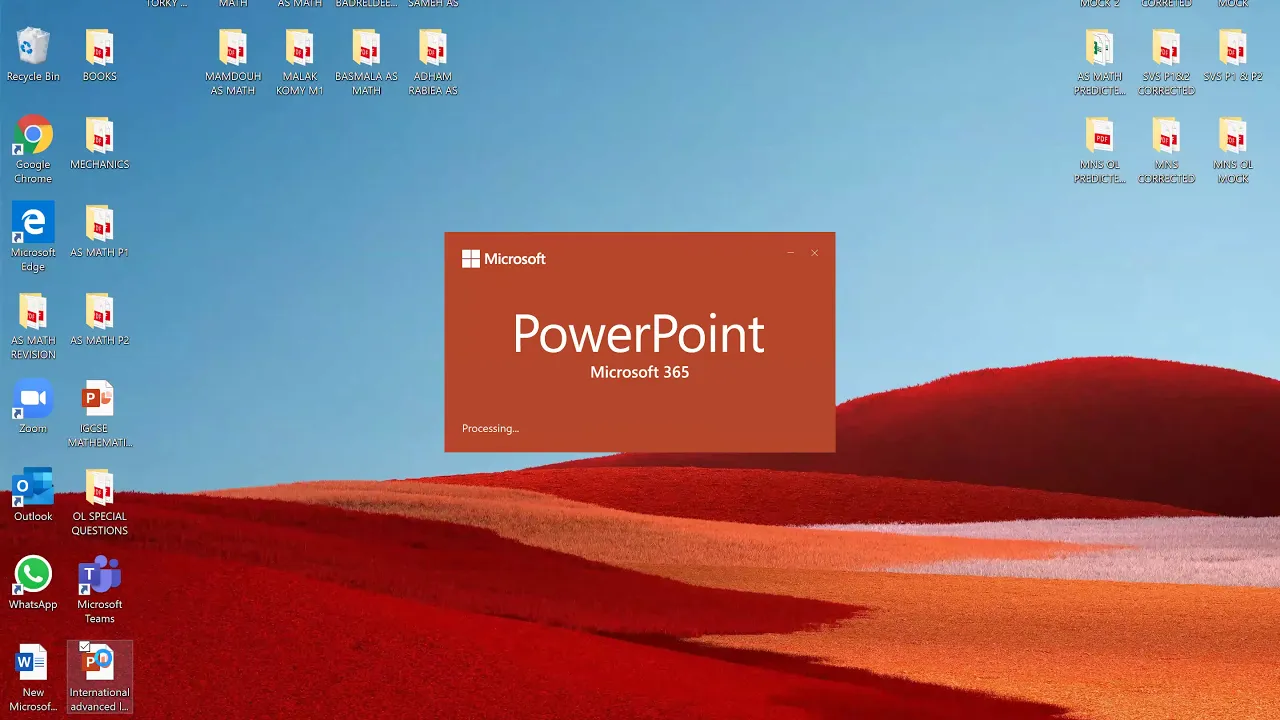Select the AS MATH P1 folder
Viewport: 1280px width, 720px height.
99,232
